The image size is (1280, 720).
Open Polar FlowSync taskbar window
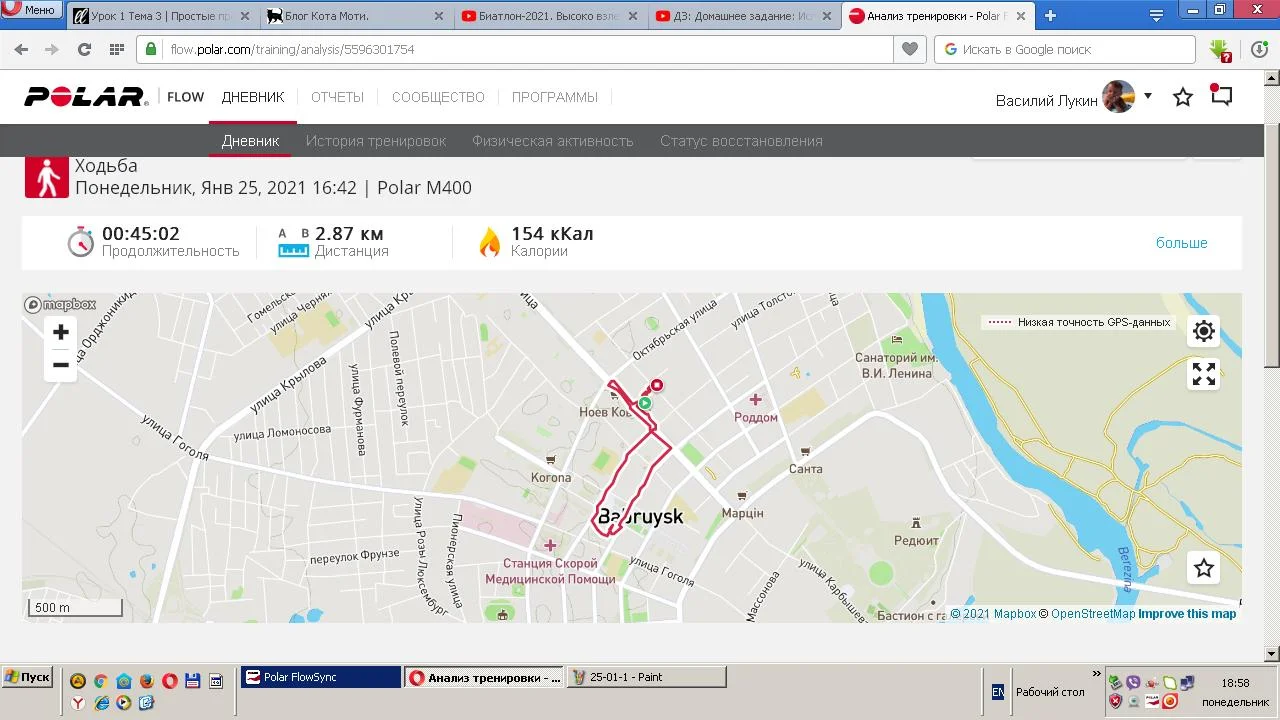click(321, 677)
